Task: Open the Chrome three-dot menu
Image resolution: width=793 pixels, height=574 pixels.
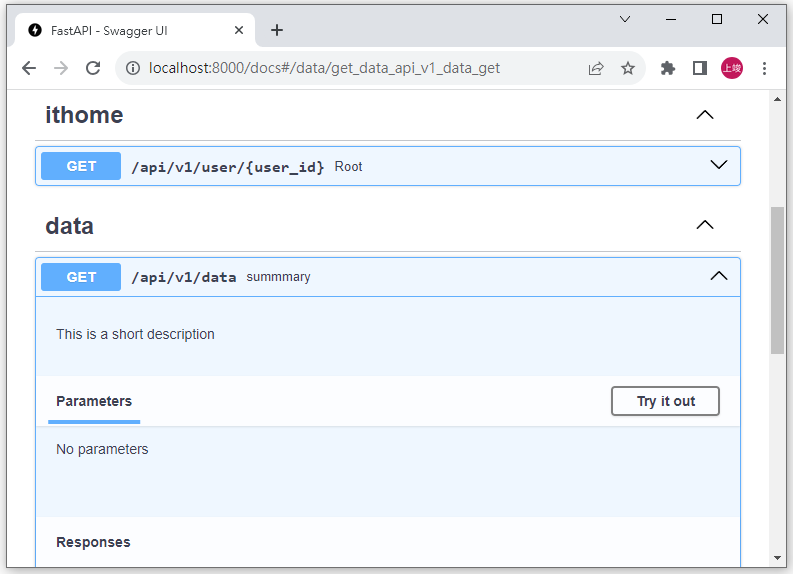Action: (764, 68)
